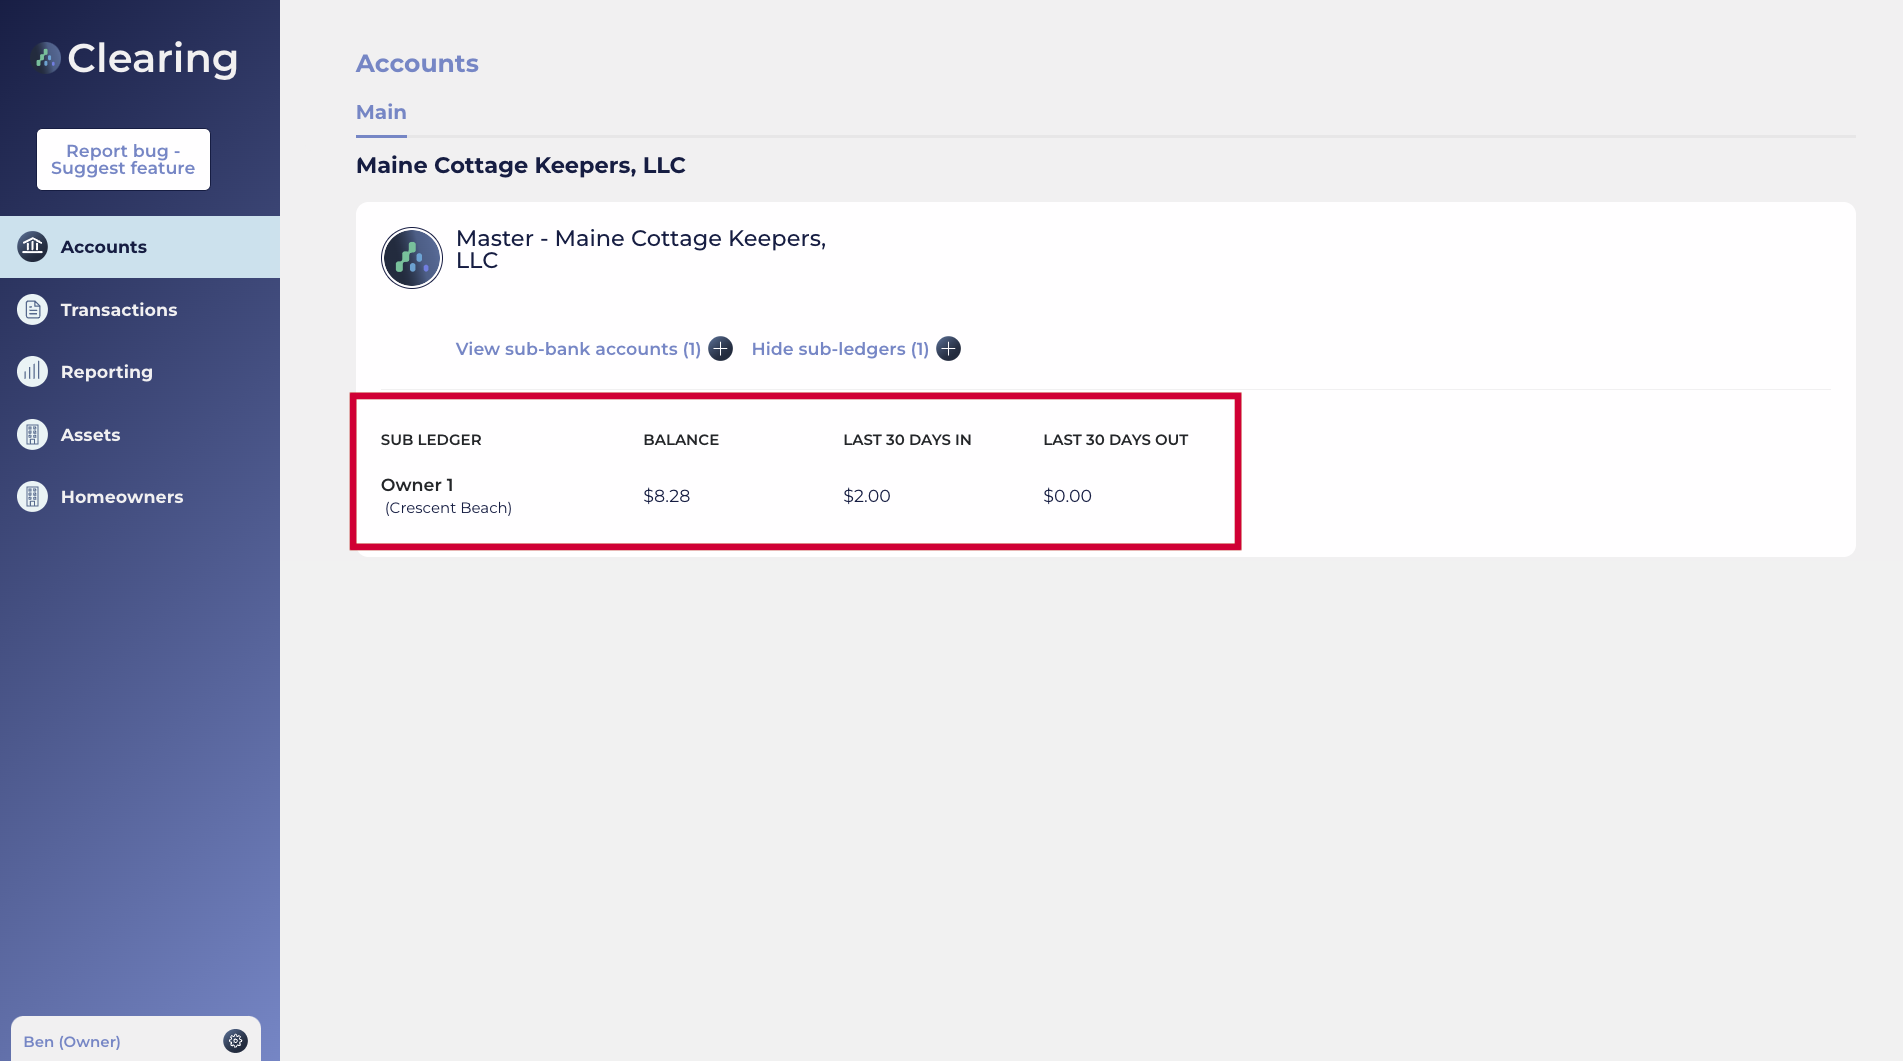Open Homeowners in the sidebar
The image size is (1903, 1061).
tap(122, 497)
